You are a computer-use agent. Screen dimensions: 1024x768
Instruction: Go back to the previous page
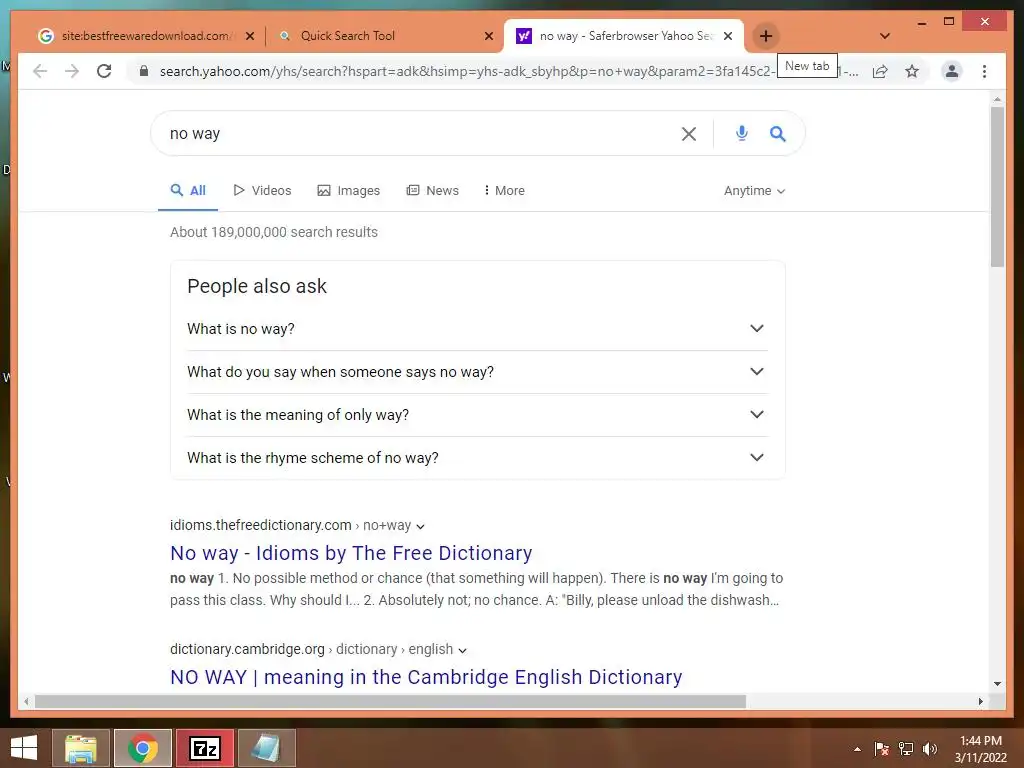pos(40,71)
